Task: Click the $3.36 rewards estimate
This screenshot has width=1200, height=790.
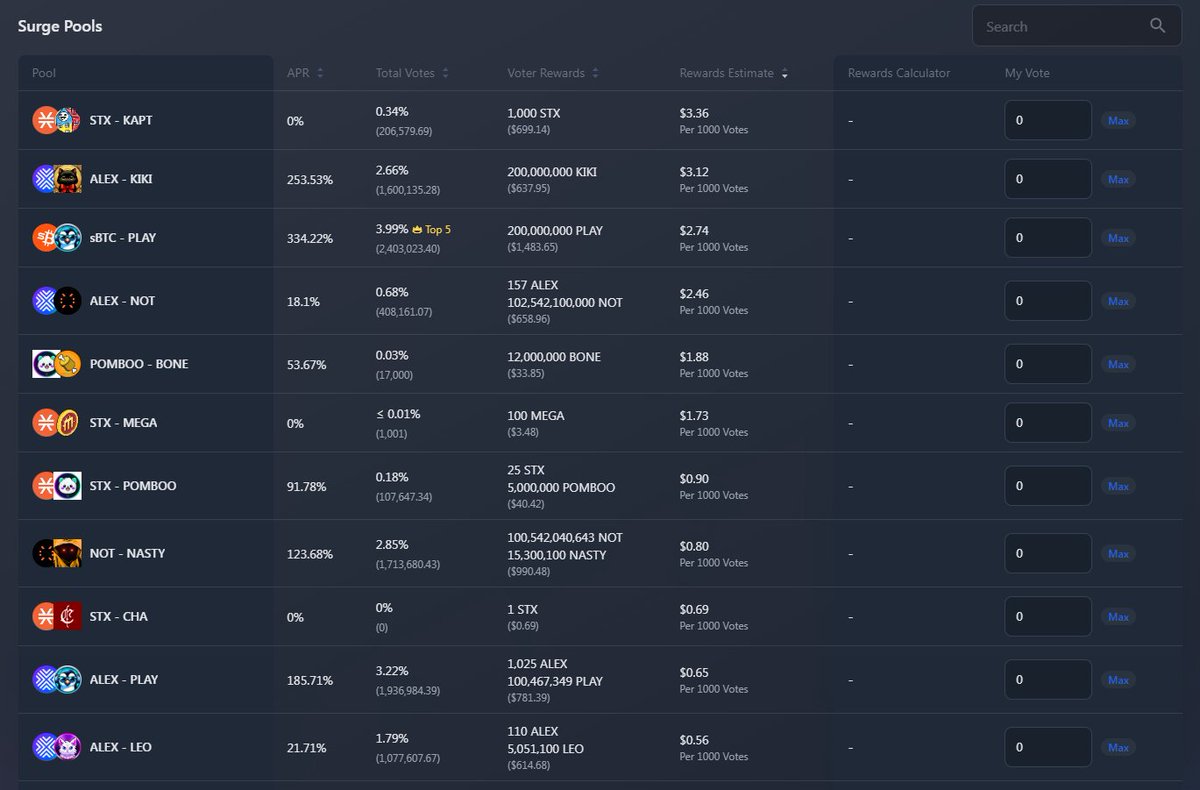Action: pyautogui.click(x=694, y=113)
